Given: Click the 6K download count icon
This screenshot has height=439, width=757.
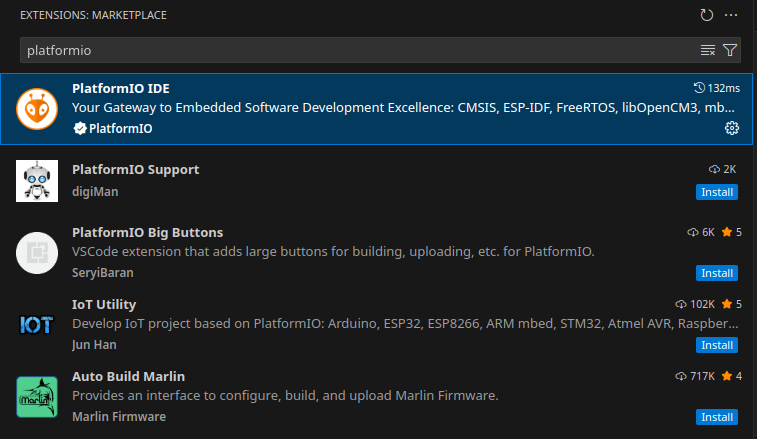Looking at the screenshot, I should (x=693, y=232).
